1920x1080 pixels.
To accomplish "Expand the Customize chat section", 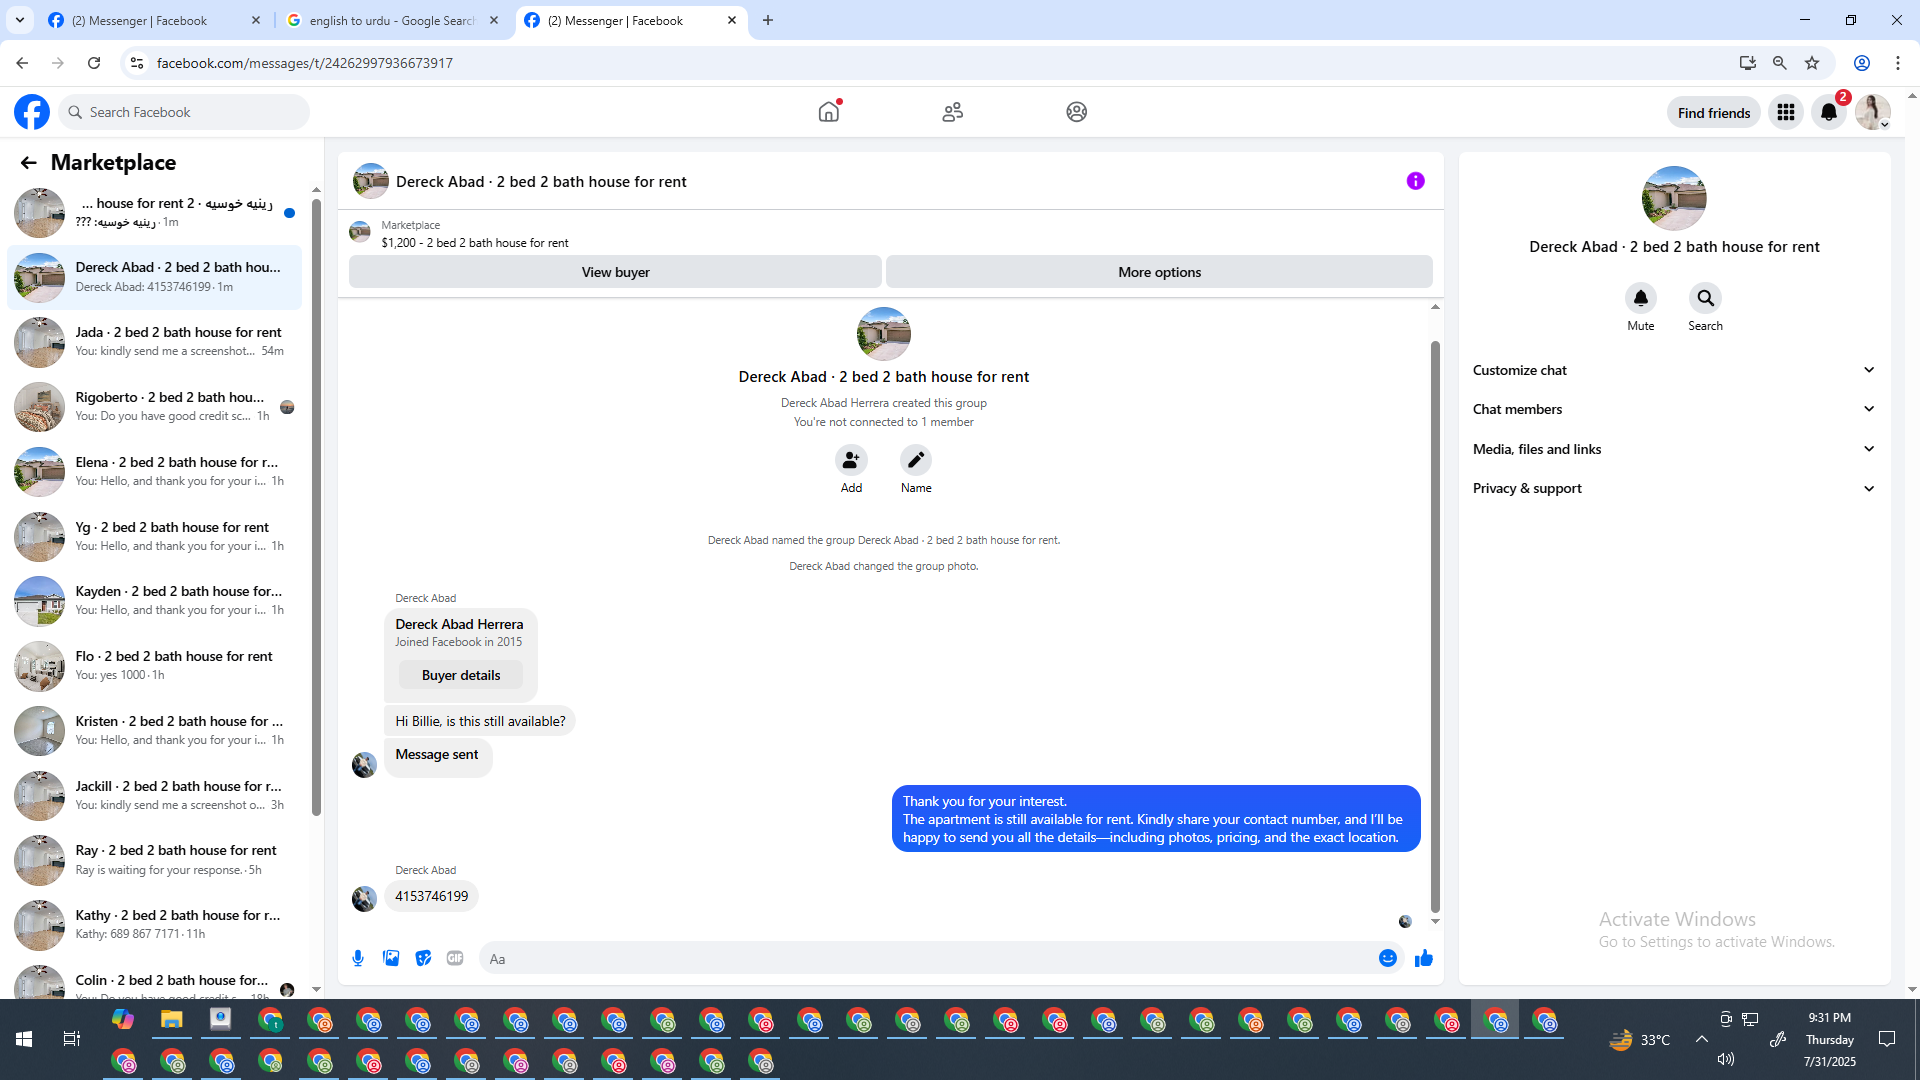I will (1673, 370).
